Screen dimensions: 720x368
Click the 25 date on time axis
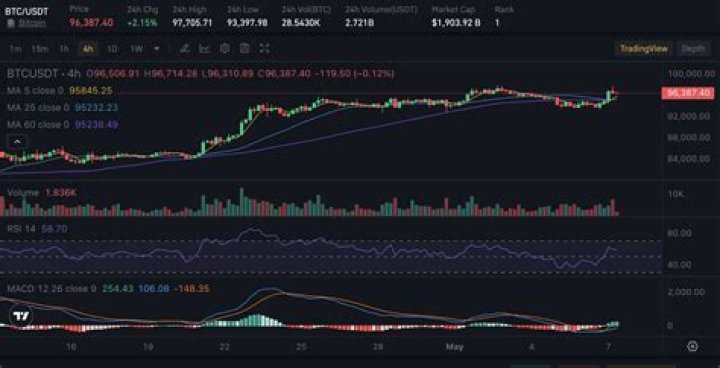point(301,346)
